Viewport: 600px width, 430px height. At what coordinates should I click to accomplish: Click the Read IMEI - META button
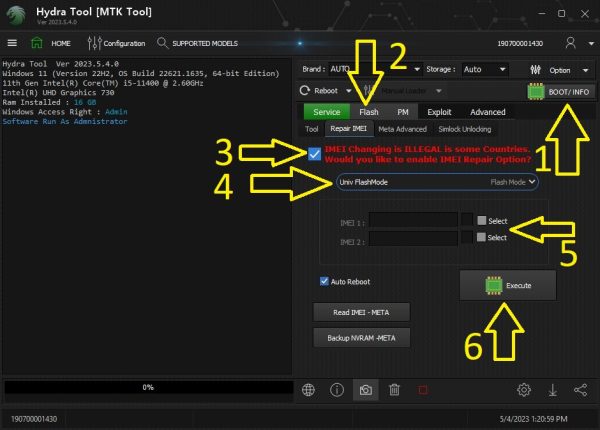[361, 312]
